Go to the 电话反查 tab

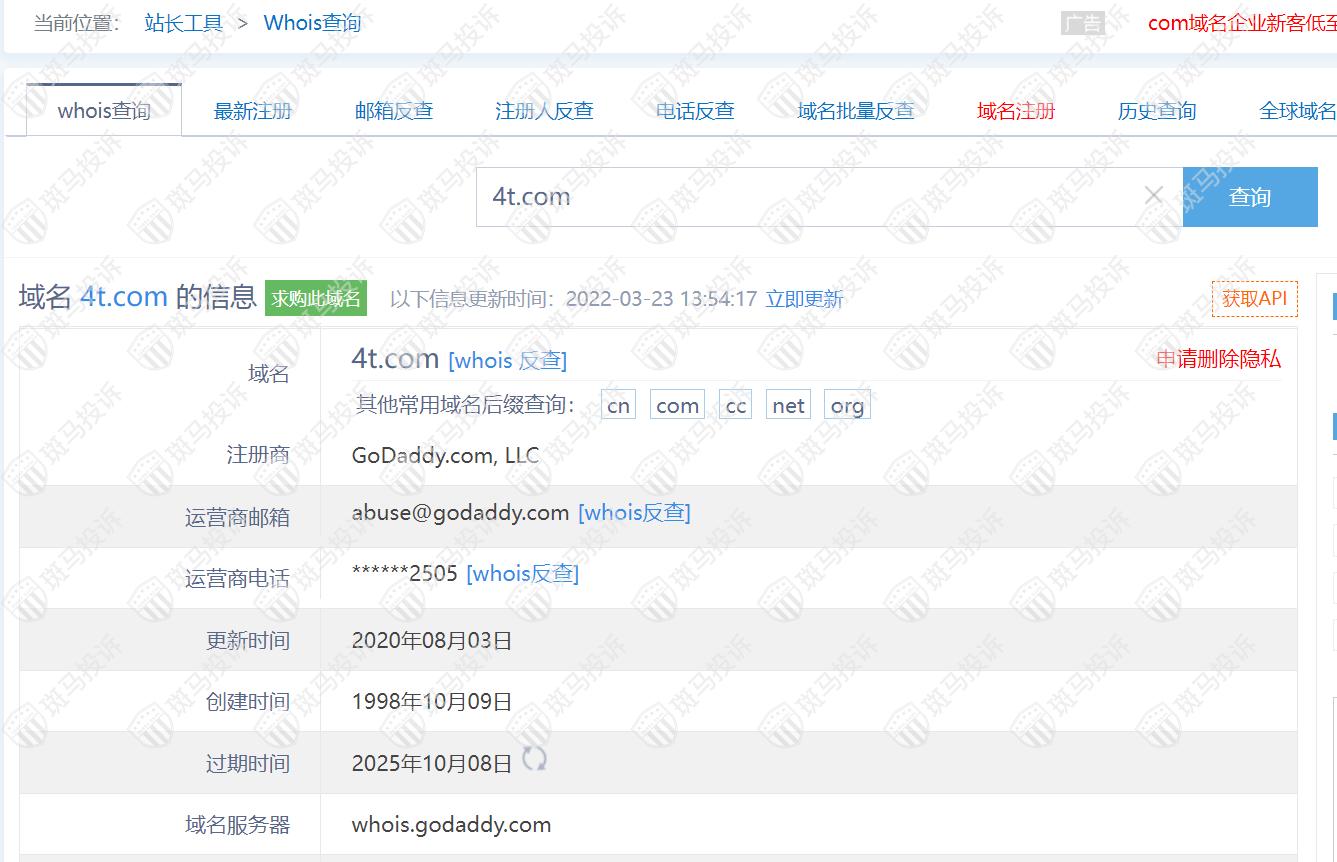tap(695, 111)
